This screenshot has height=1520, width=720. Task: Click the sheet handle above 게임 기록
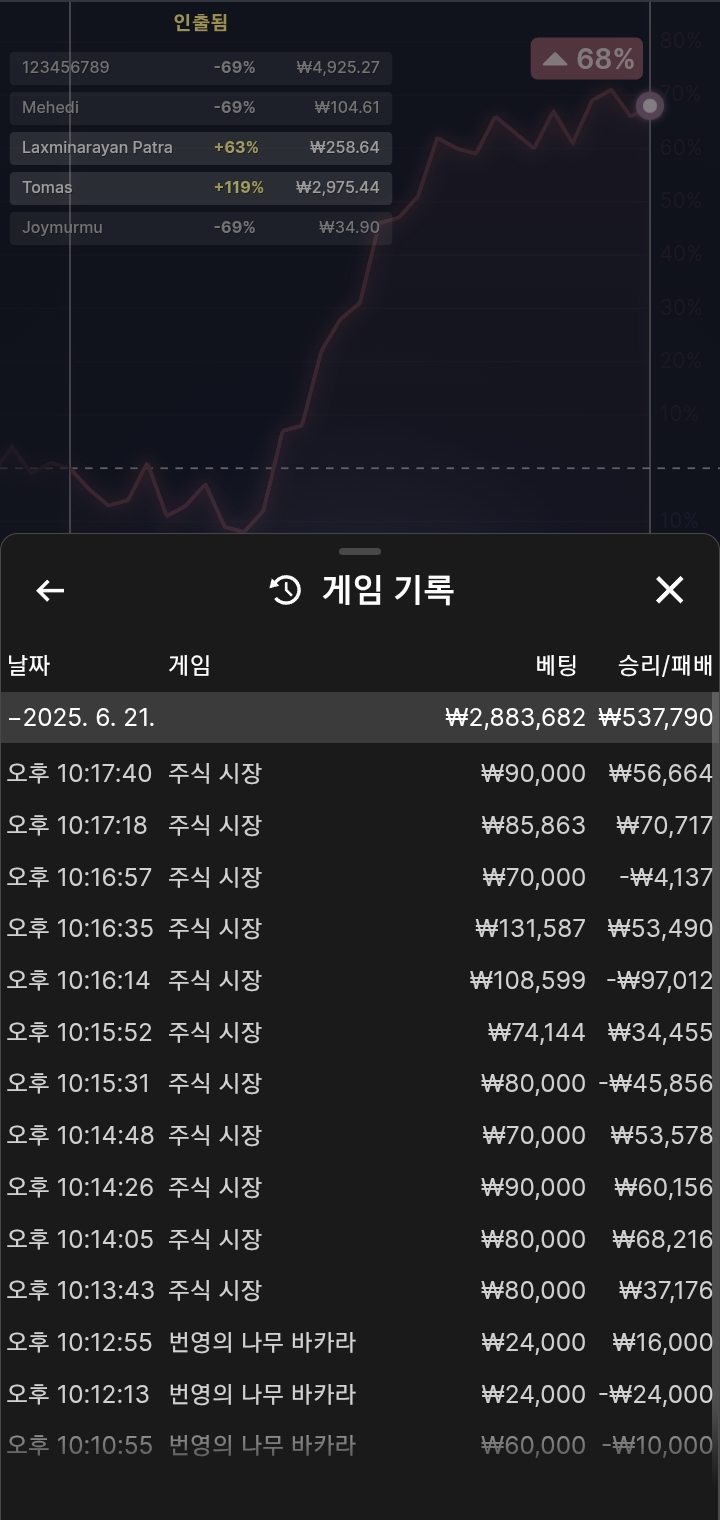tap(360, 551)
